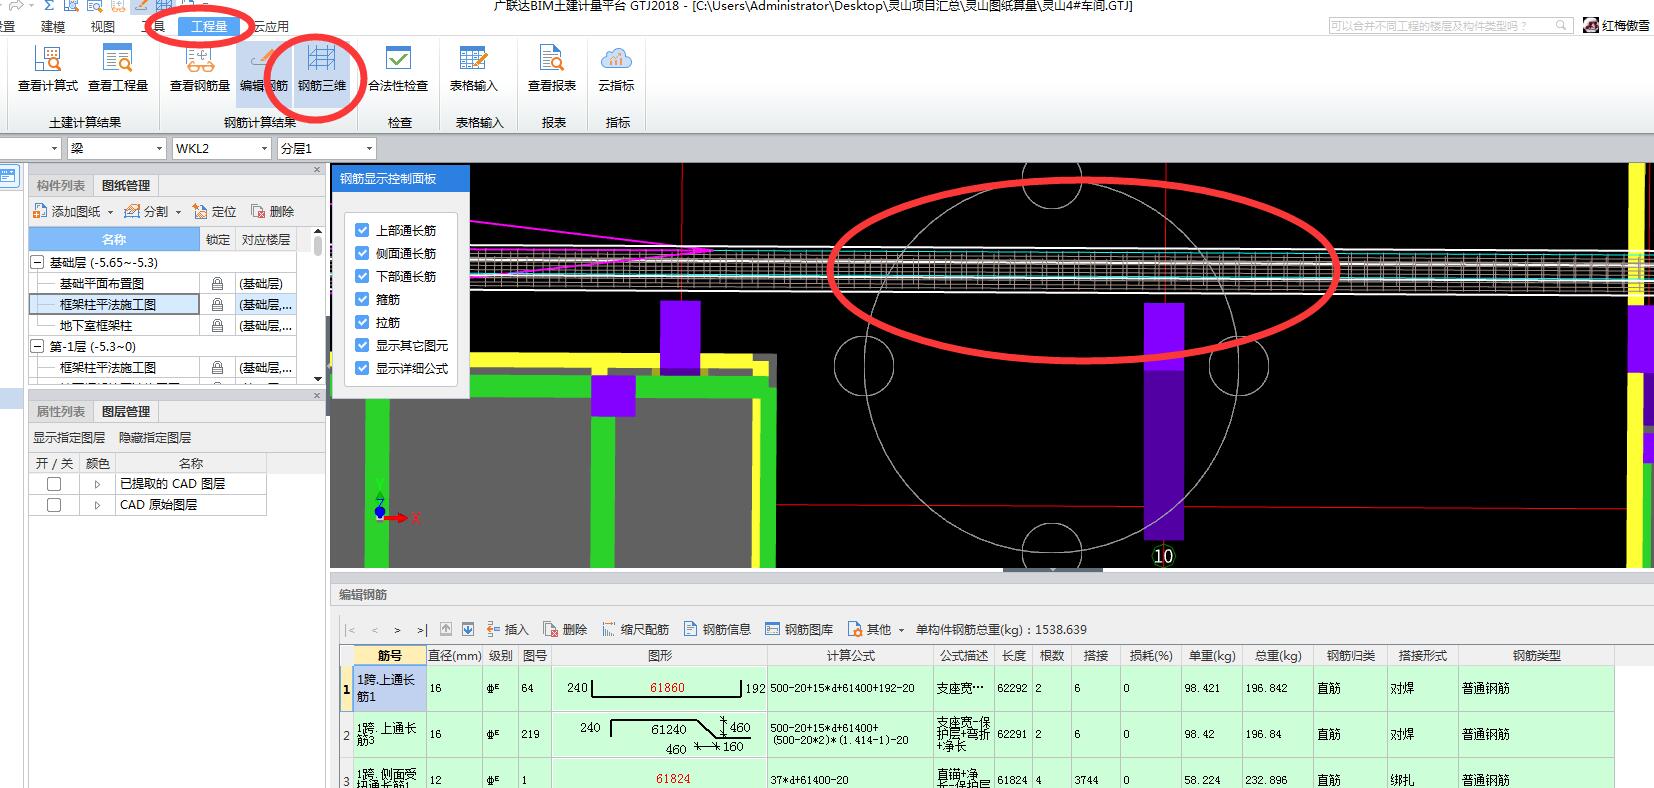
Task: Open 表格输入 tool
Action: 473,69
